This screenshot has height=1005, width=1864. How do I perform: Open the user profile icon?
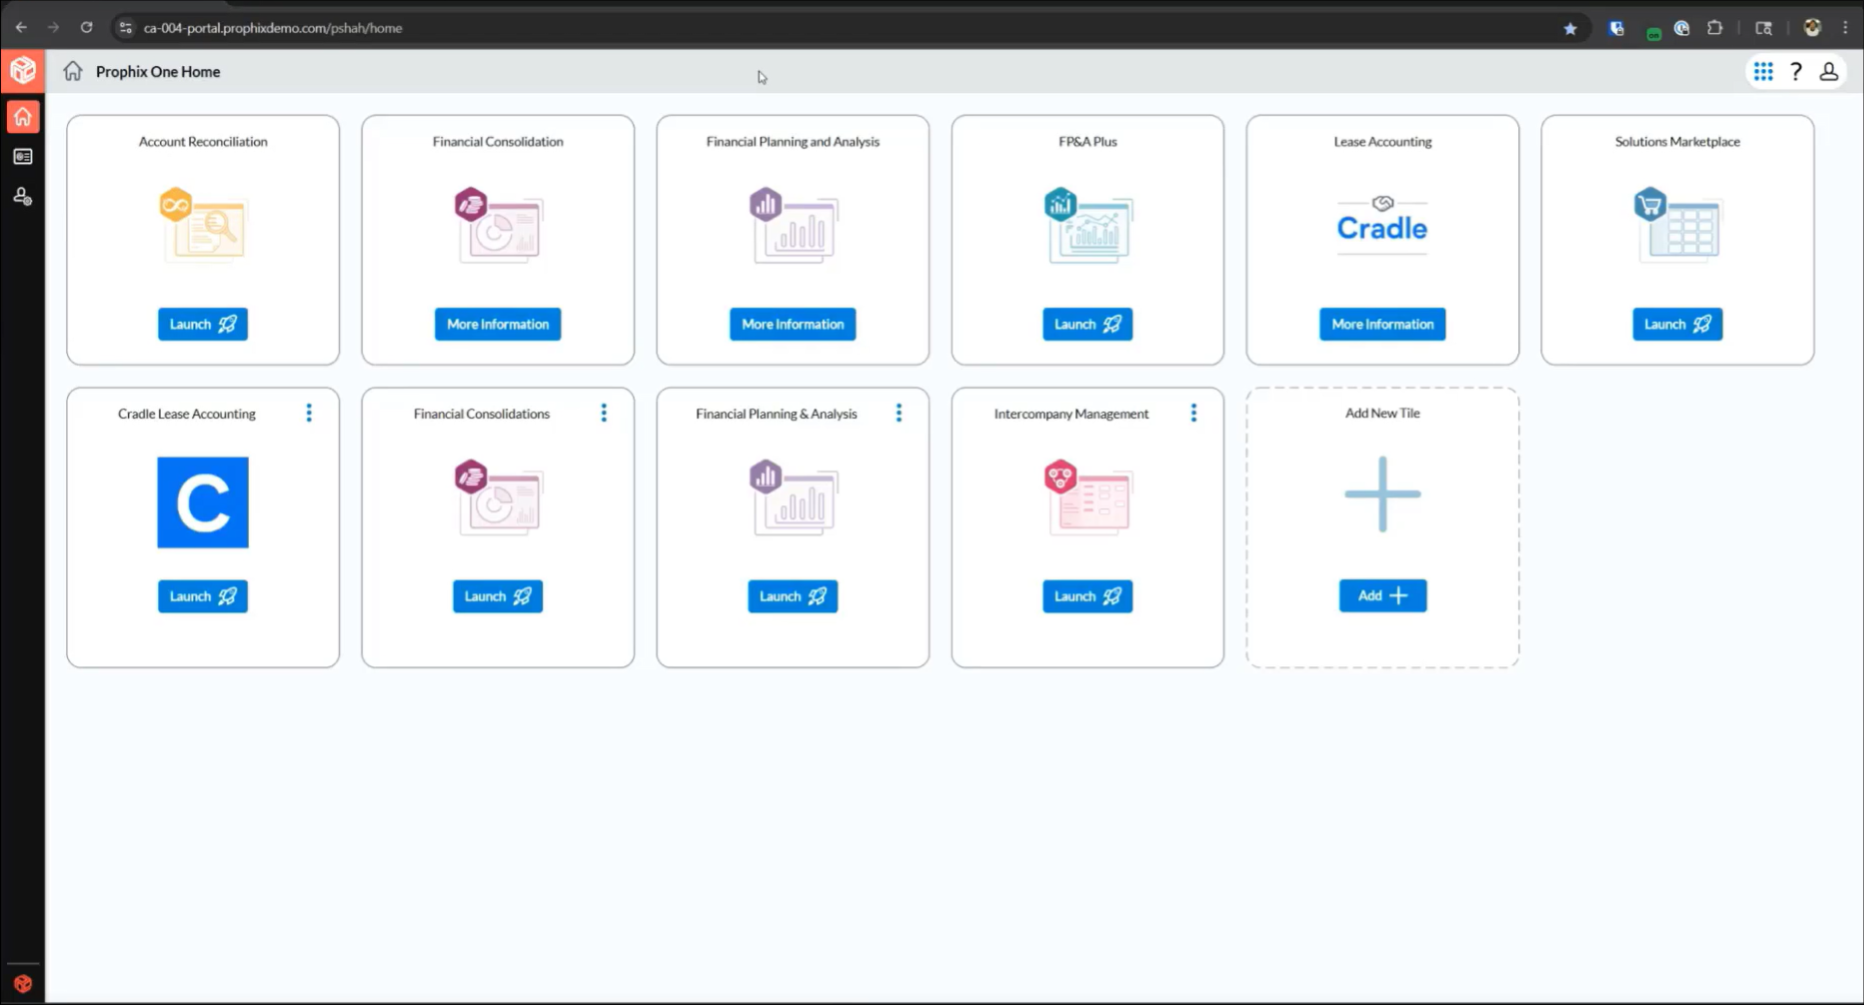click(x=1828, y=72)
